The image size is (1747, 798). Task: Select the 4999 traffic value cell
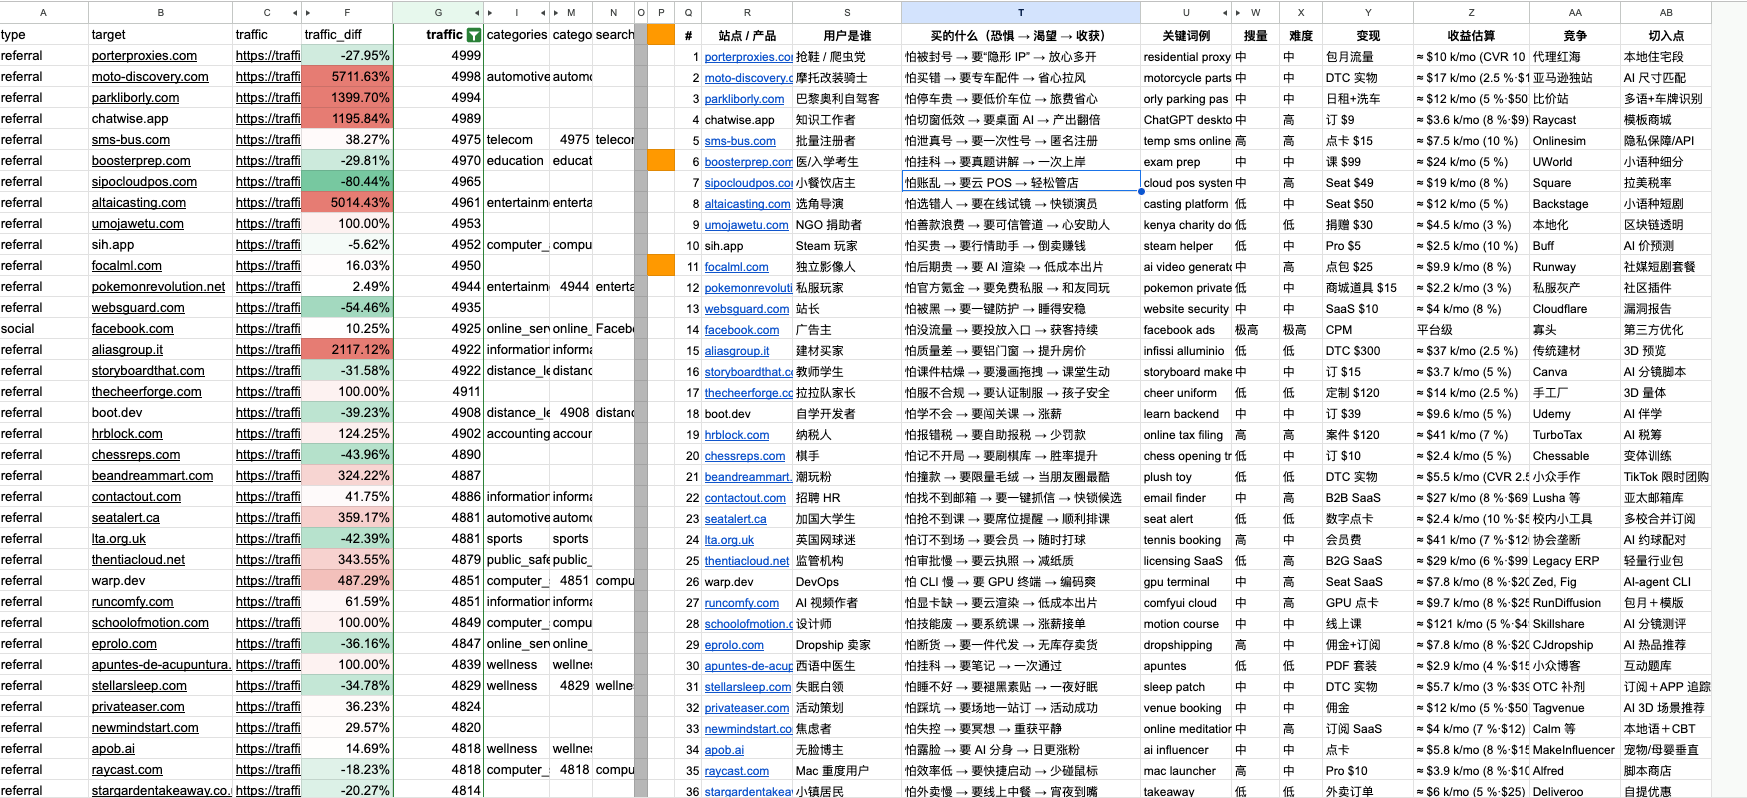[438, 56]
